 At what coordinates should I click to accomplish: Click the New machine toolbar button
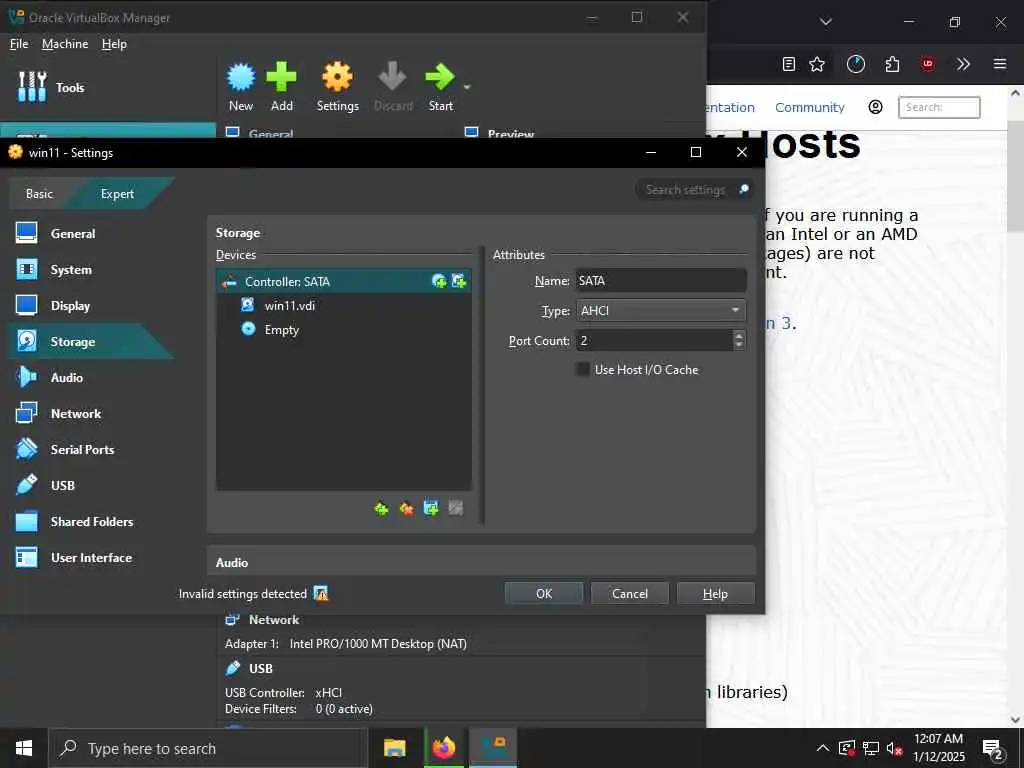coord(240,87)
